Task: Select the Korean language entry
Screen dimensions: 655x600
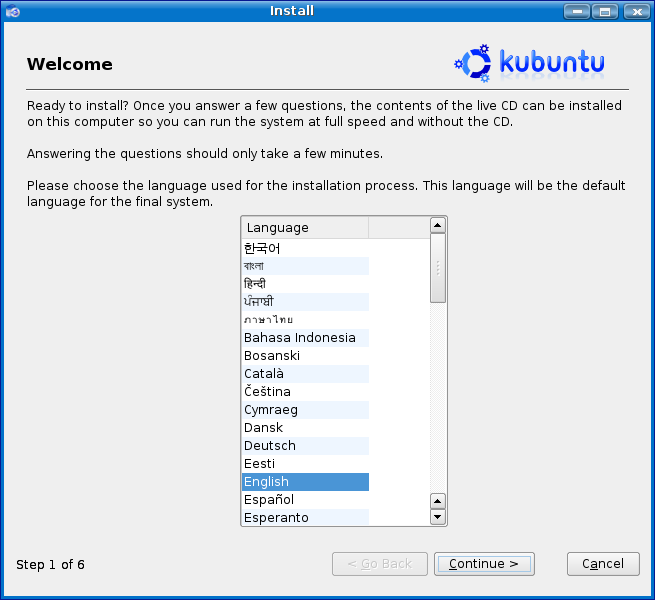Action: 262,248
